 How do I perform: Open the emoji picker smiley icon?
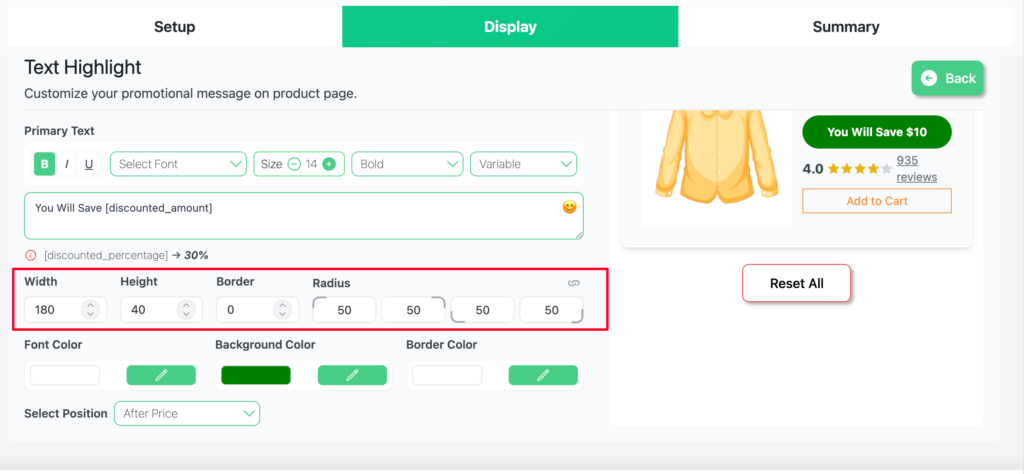pyautogui.click(x=569, y=207)
